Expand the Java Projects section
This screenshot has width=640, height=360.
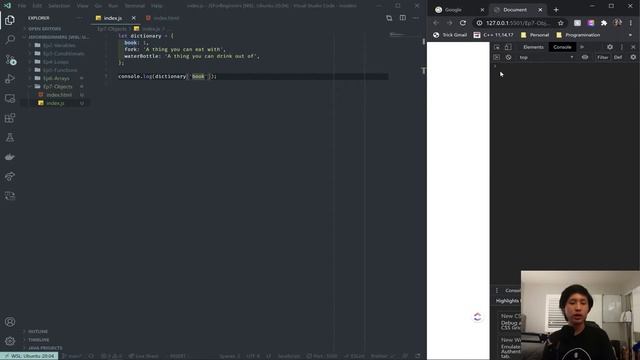point(45,348)
